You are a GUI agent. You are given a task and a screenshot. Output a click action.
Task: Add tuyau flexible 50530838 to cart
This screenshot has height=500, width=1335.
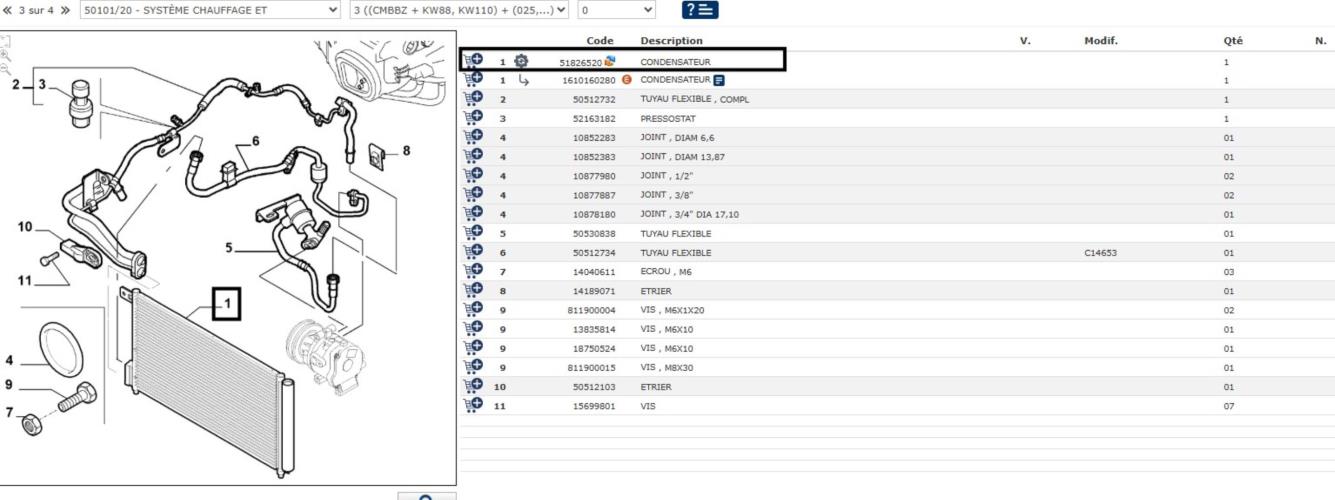click(x=474, y=233)
